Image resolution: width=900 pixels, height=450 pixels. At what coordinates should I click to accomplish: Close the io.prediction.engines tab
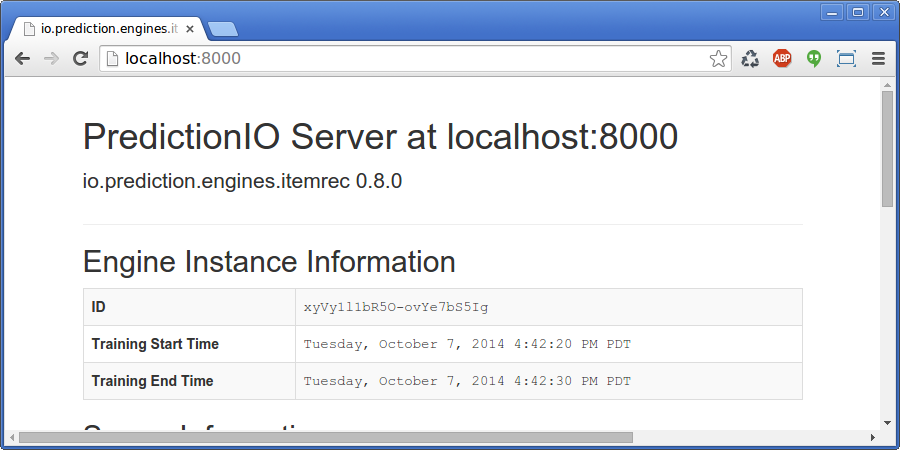(190, 29)
